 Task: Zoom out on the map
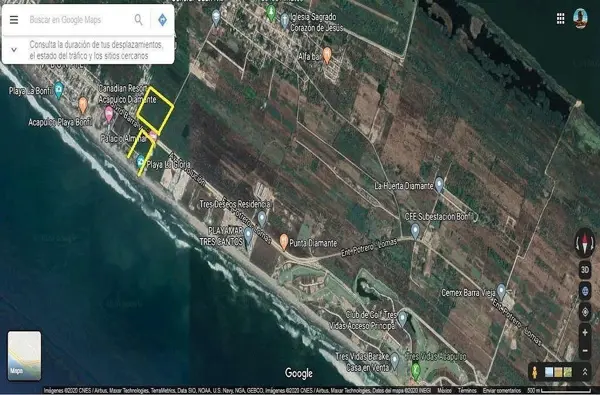click(x=585, y=350)
